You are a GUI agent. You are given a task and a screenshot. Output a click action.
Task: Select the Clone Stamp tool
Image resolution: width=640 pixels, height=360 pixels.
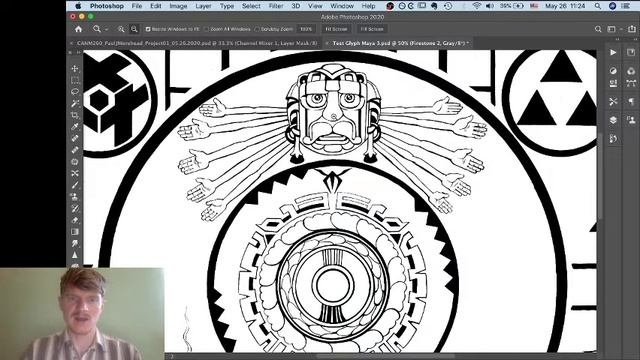pos(75,197)
